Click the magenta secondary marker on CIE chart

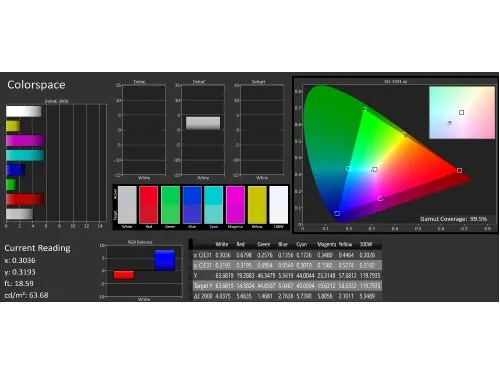[380, 199]
